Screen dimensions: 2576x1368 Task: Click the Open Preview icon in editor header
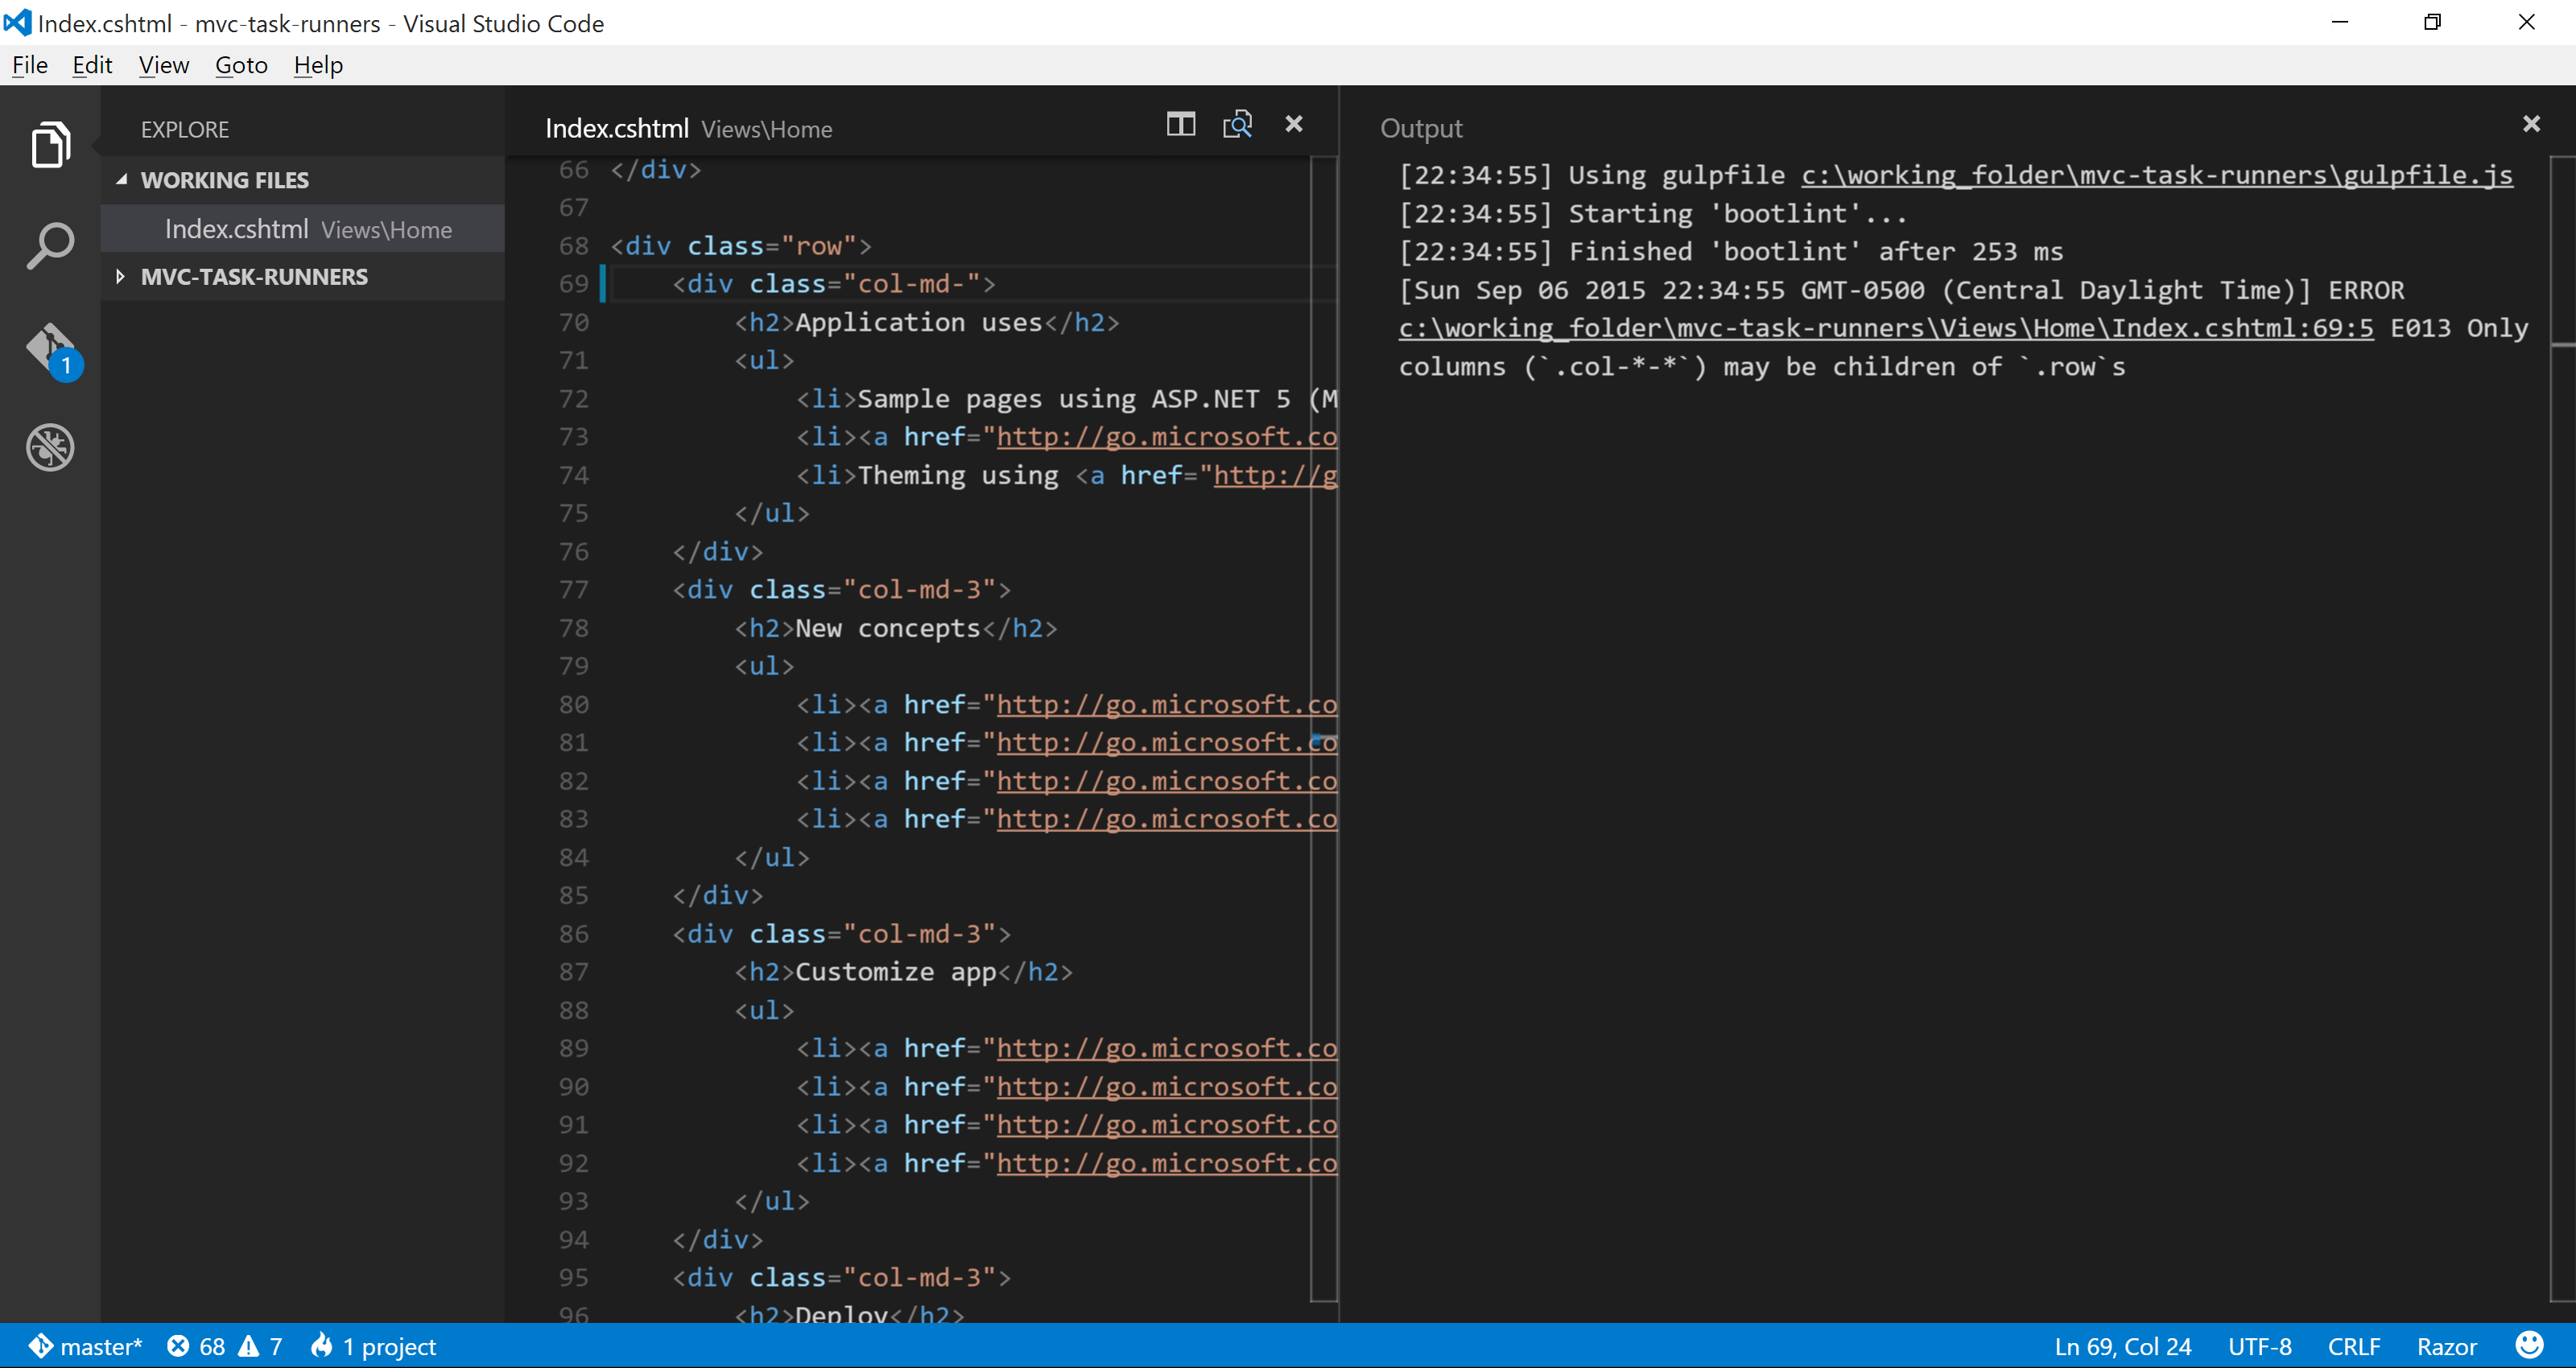pos(1237,125)
